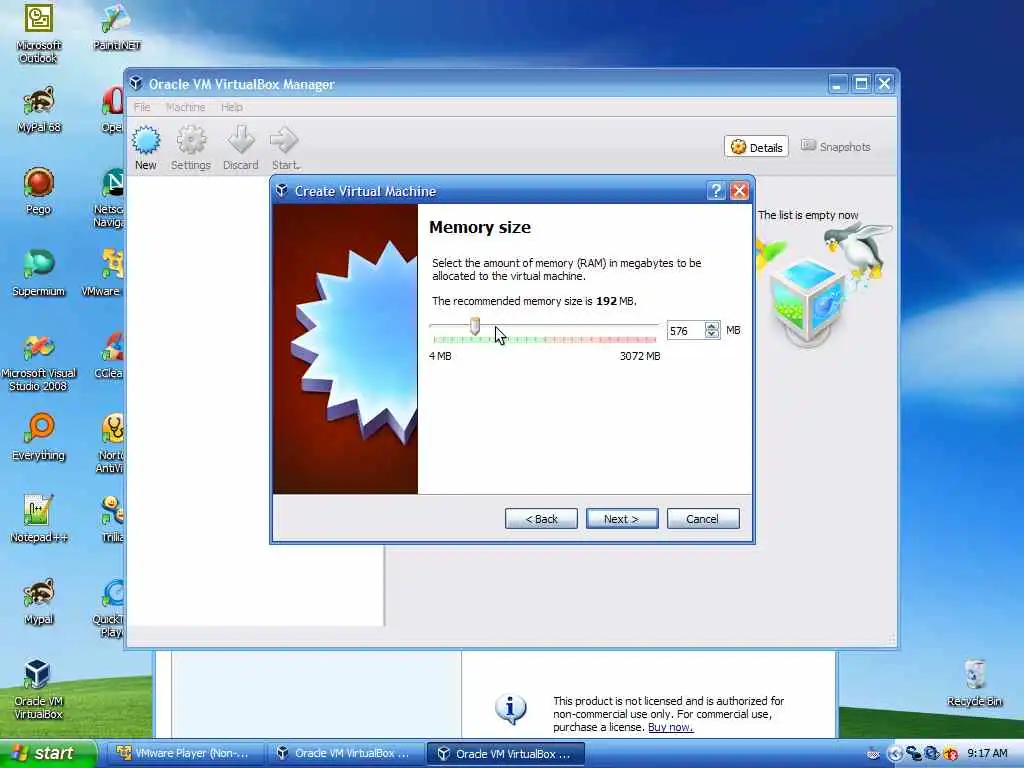Select Microsoft Visual Studio 2008 desktop icon
The image size is (1024, 768).
(39, 362)
